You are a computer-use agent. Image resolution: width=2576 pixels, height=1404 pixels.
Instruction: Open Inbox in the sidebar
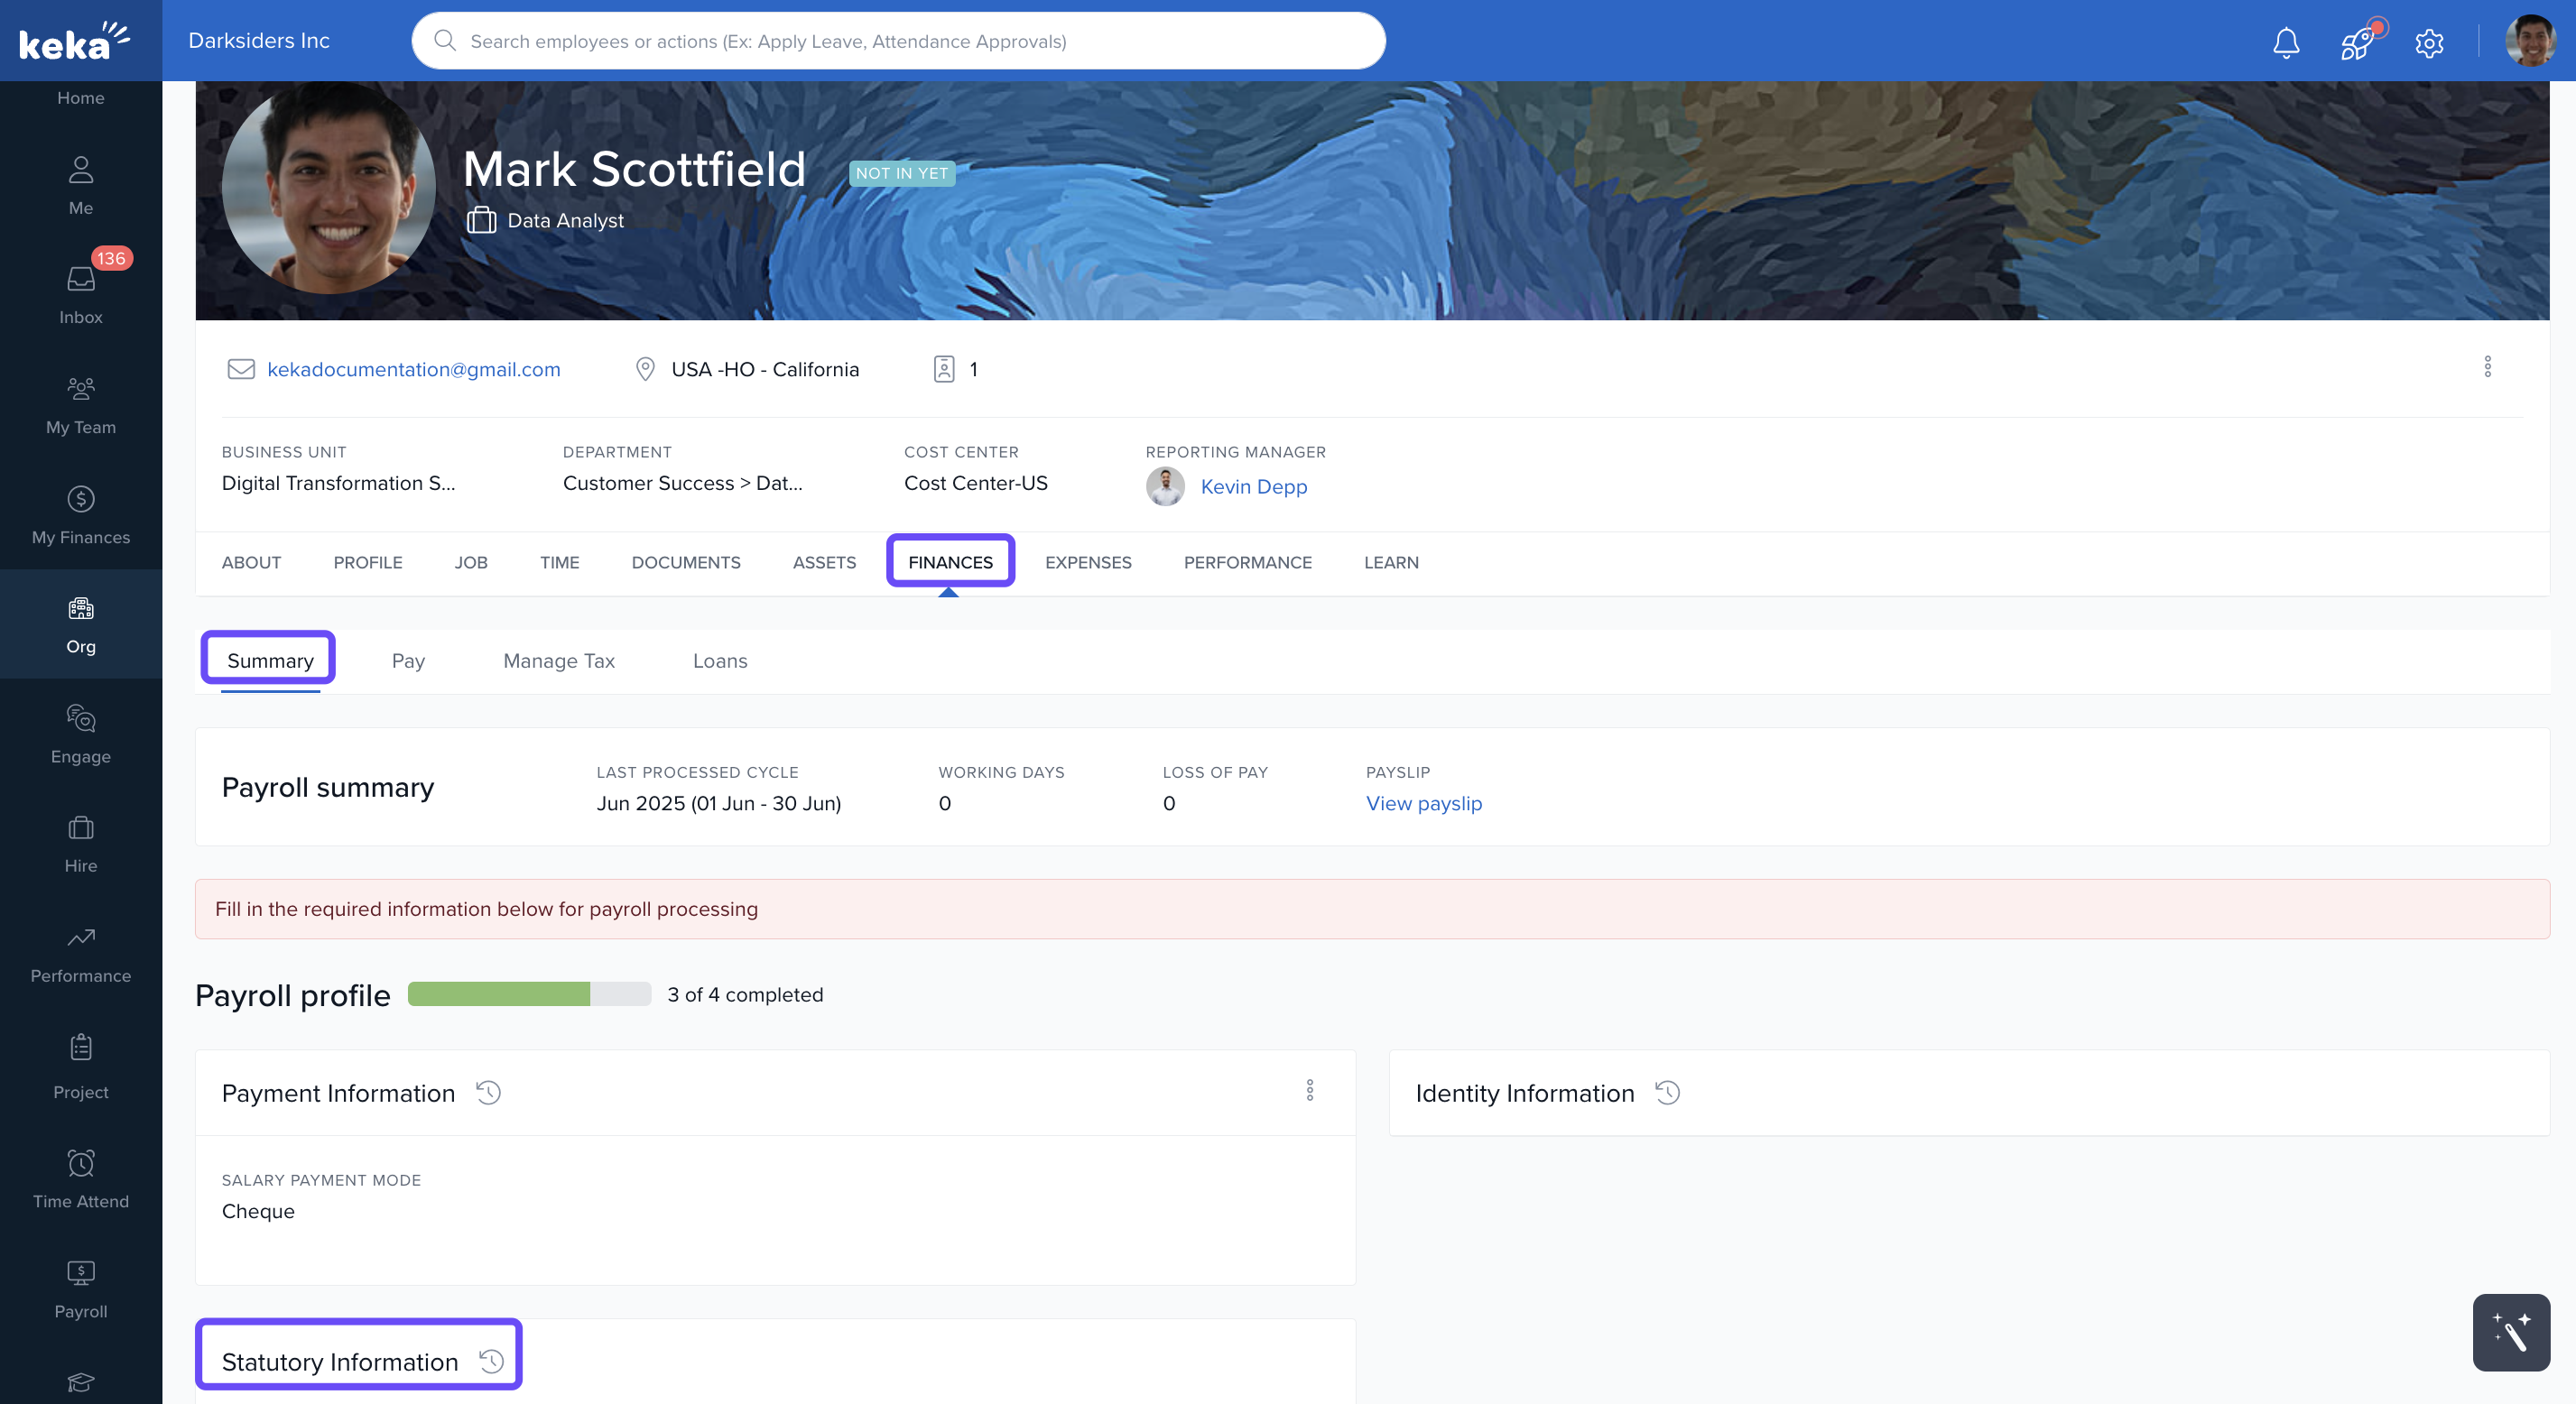81,291
